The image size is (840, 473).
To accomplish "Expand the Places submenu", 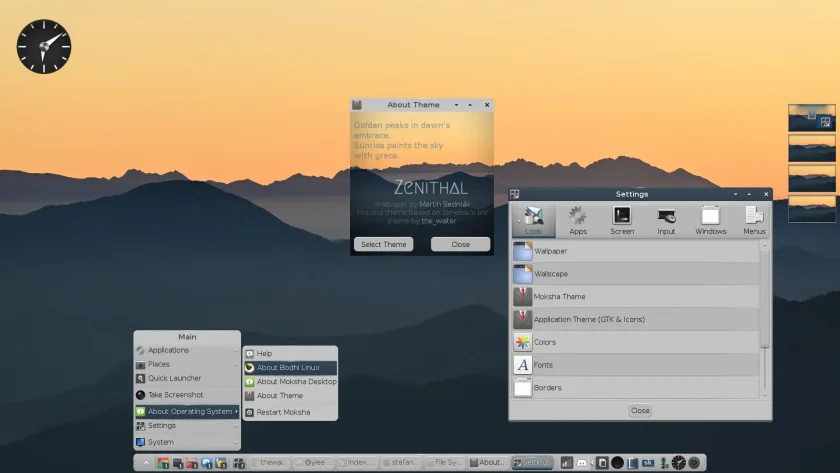I will coord(187,364).
